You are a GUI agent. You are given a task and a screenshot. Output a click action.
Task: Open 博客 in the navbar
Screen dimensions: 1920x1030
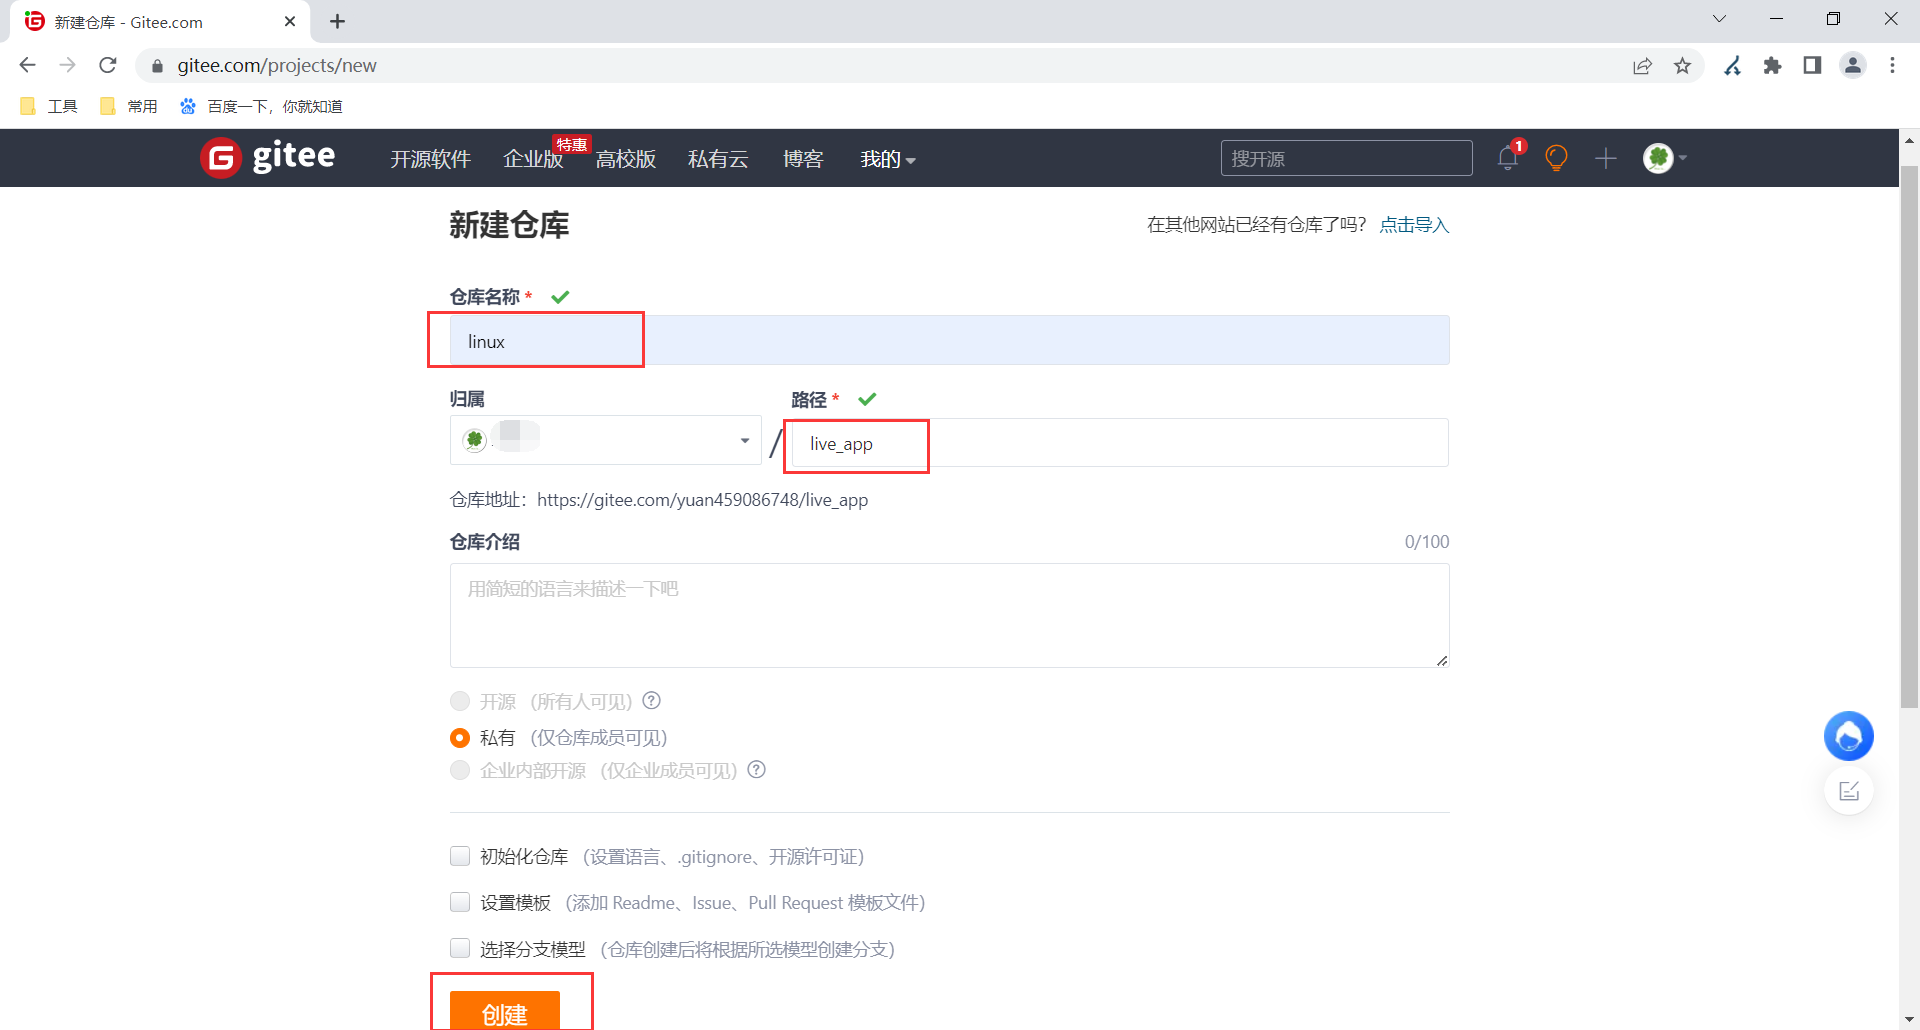click(803, 159)
